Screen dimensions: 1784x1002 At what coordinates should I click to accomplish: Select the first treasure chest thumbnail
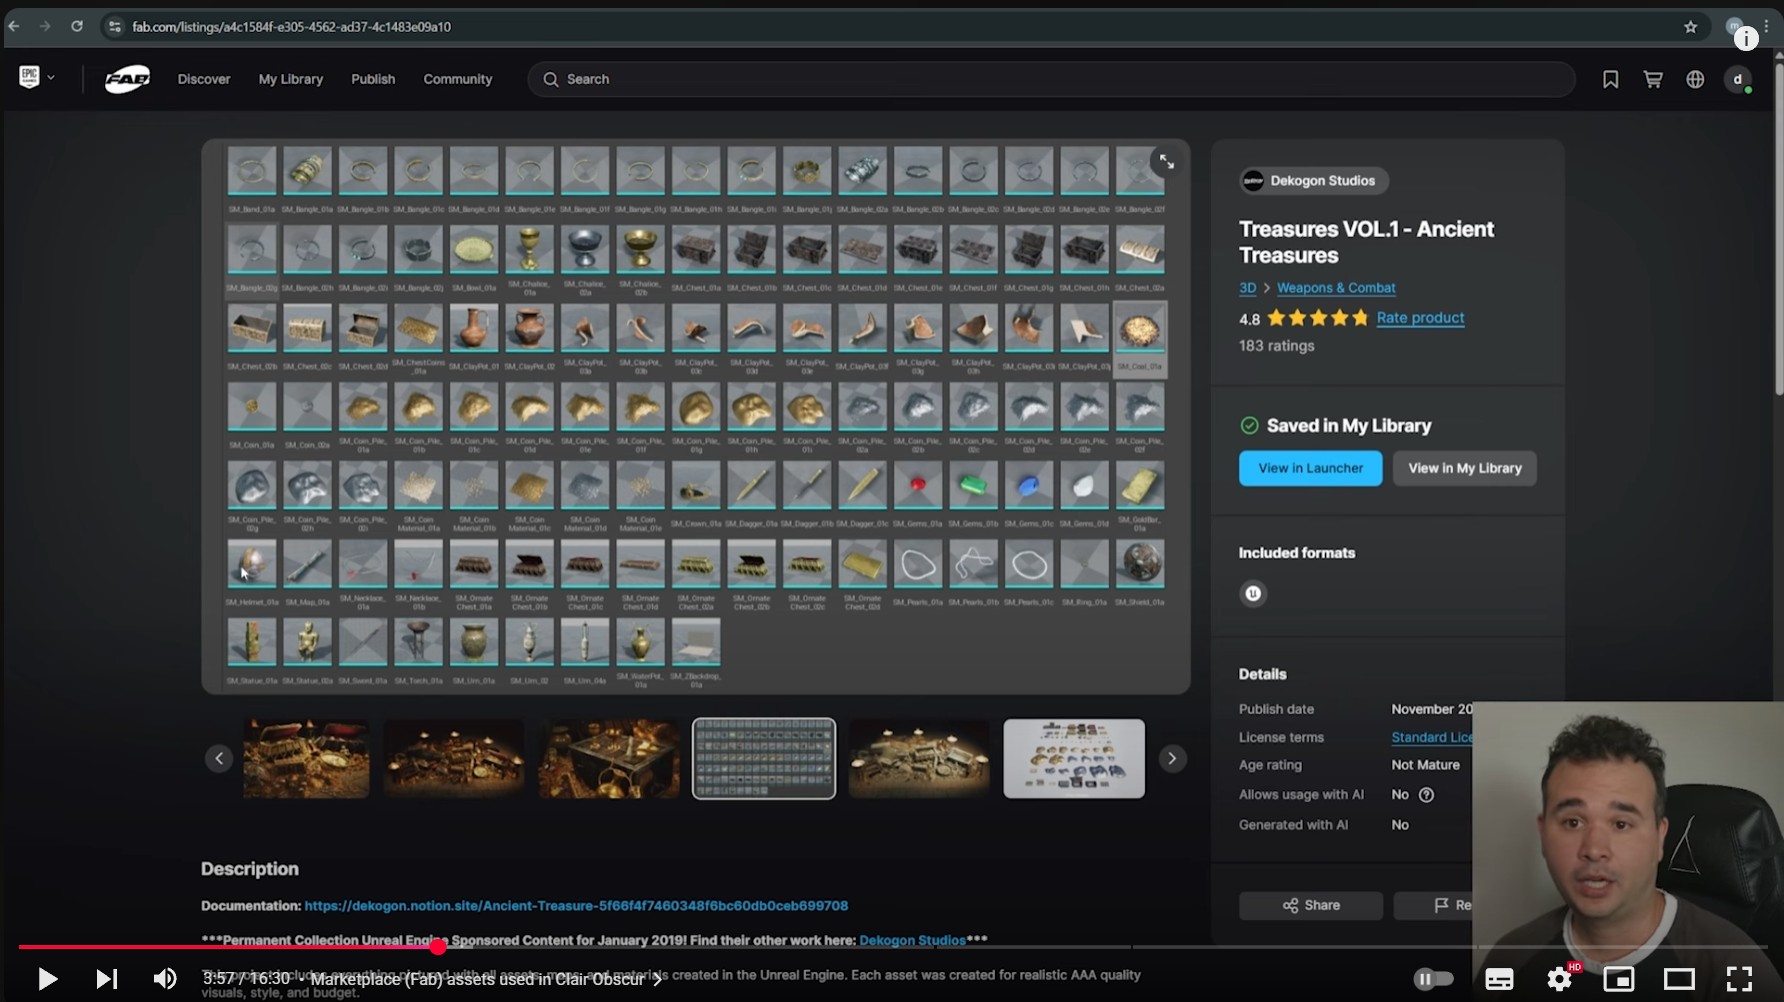pos(306,759)
